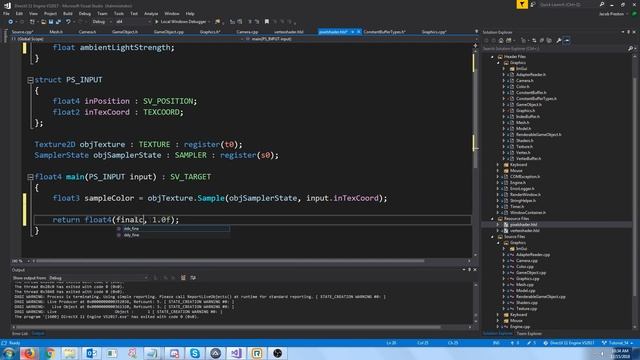Image resolution: width=640 pixels, height=360 pixels.
Task: Open the Debug menu
Action: [84, 13]
